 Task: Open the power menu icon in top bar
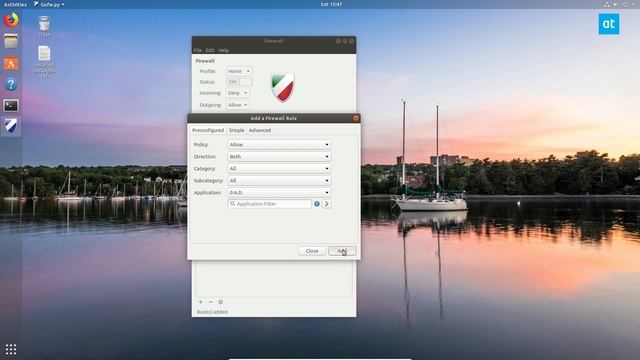point(626,4)
